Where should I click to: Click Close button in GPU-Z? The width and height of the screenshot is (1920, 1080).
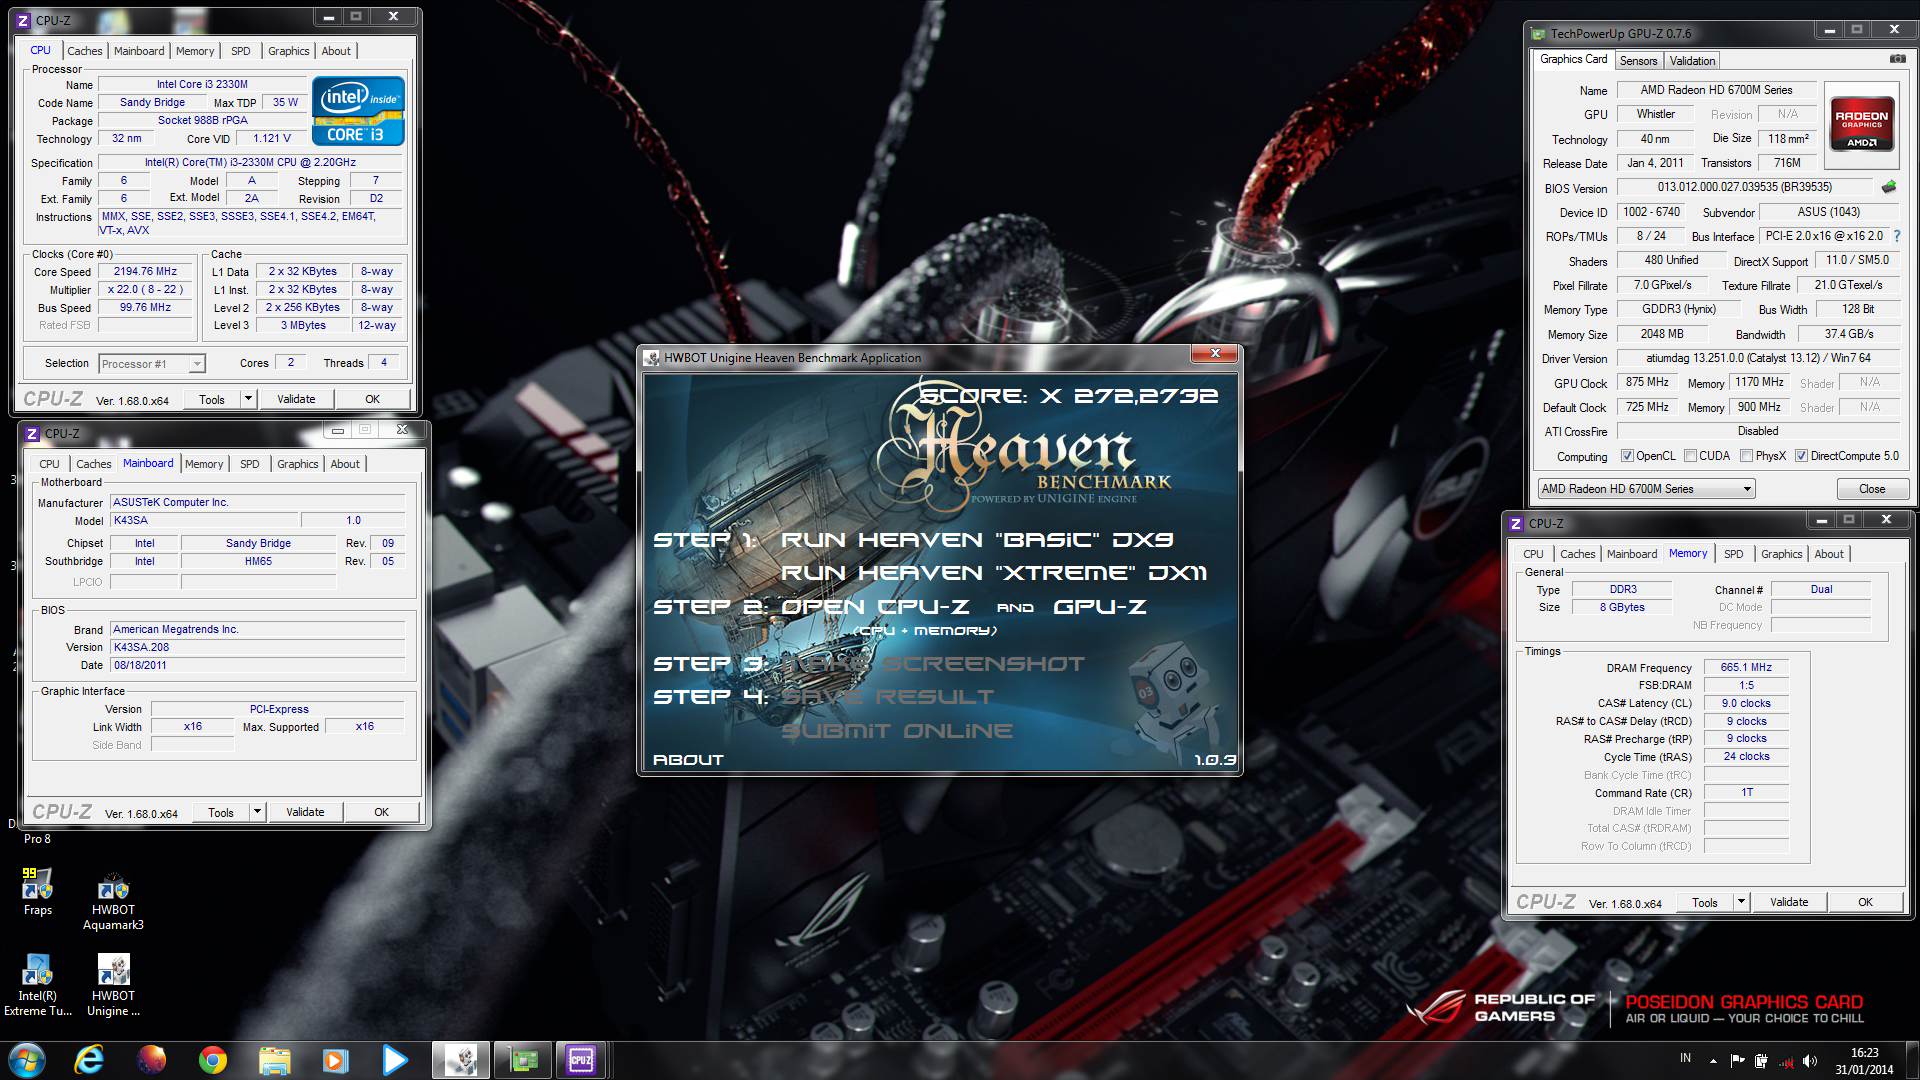tap(1872, 489)
